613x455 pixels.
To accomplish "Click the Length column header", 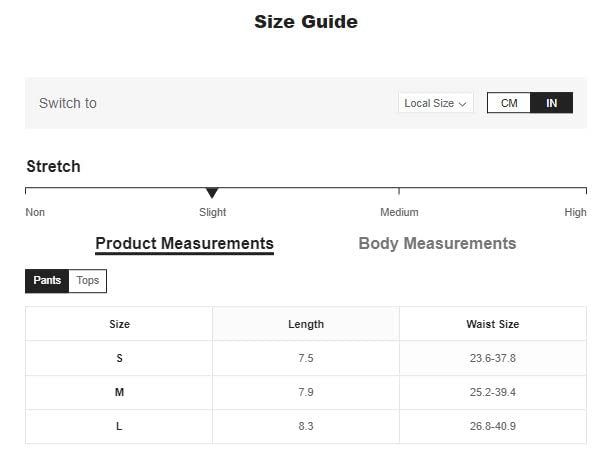I will point(306,324).
